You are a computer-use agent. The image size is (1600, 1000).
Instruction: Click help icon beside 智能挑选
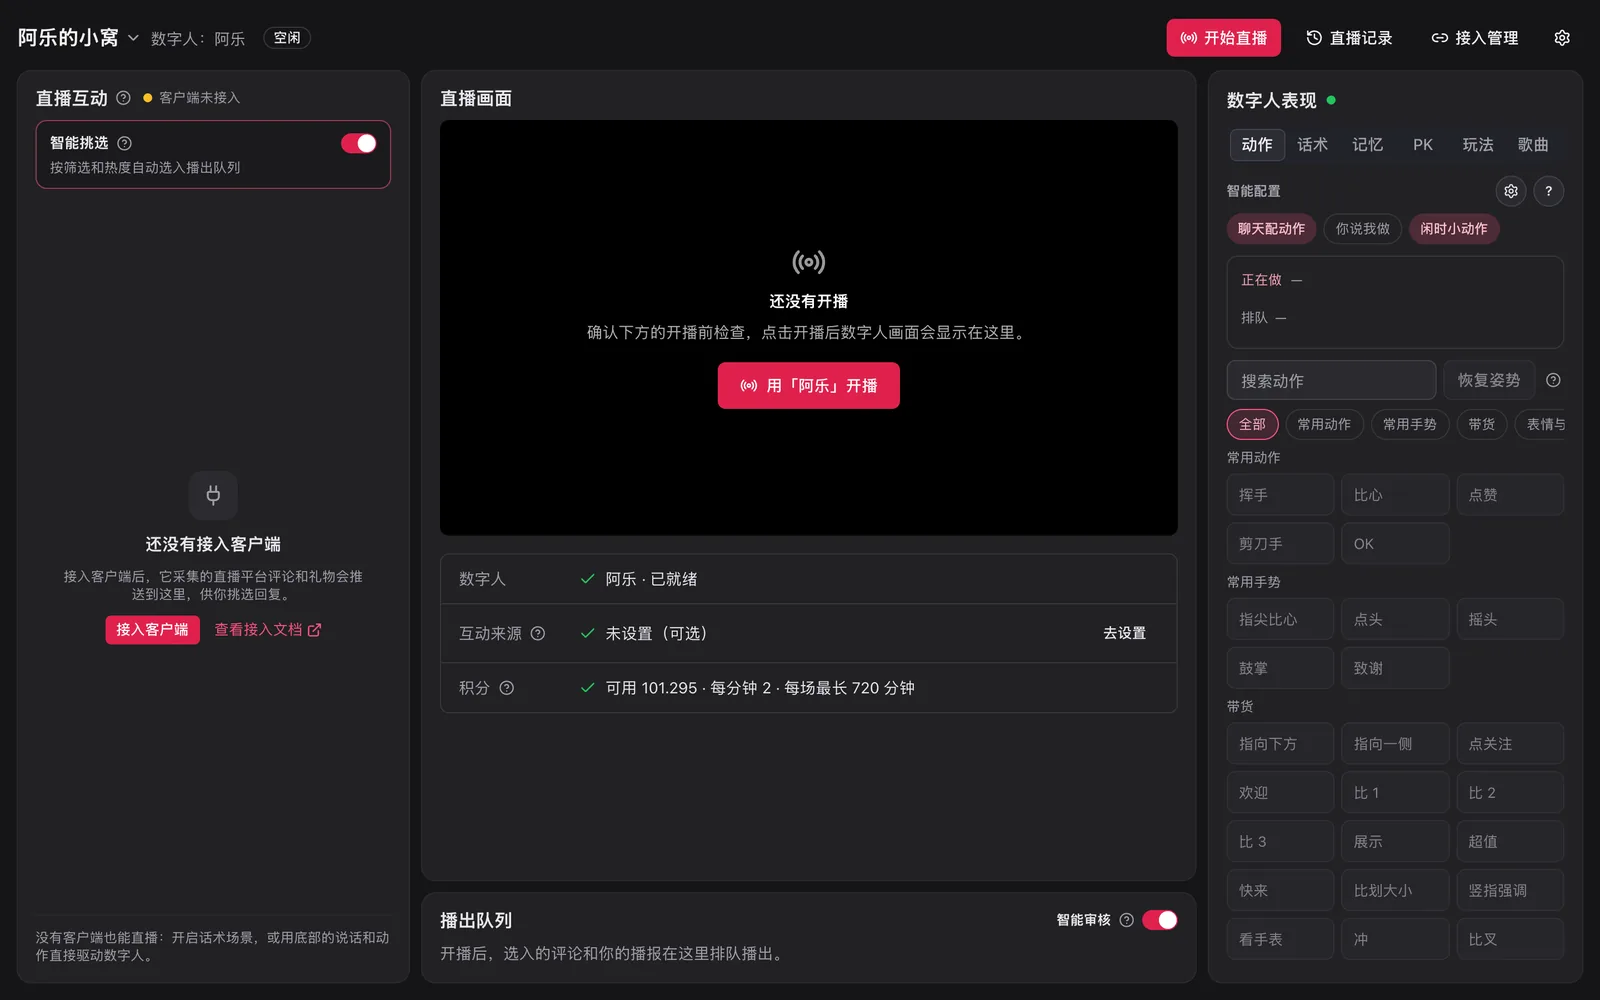(124, 143)
